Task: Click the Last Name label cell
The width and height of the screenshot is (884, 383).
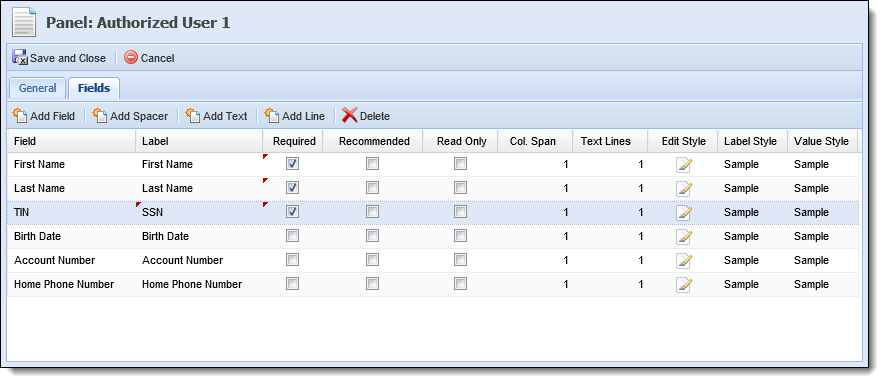Action: pos(199,188)
